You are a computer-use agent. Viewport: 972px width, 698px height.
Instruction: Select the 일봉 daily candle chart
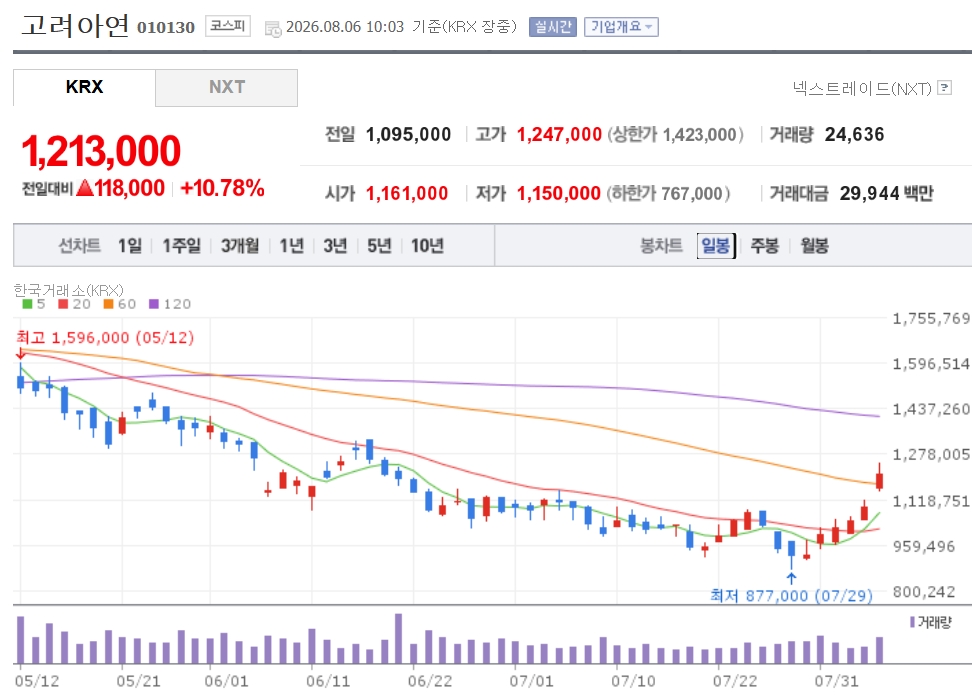point(715,245)
